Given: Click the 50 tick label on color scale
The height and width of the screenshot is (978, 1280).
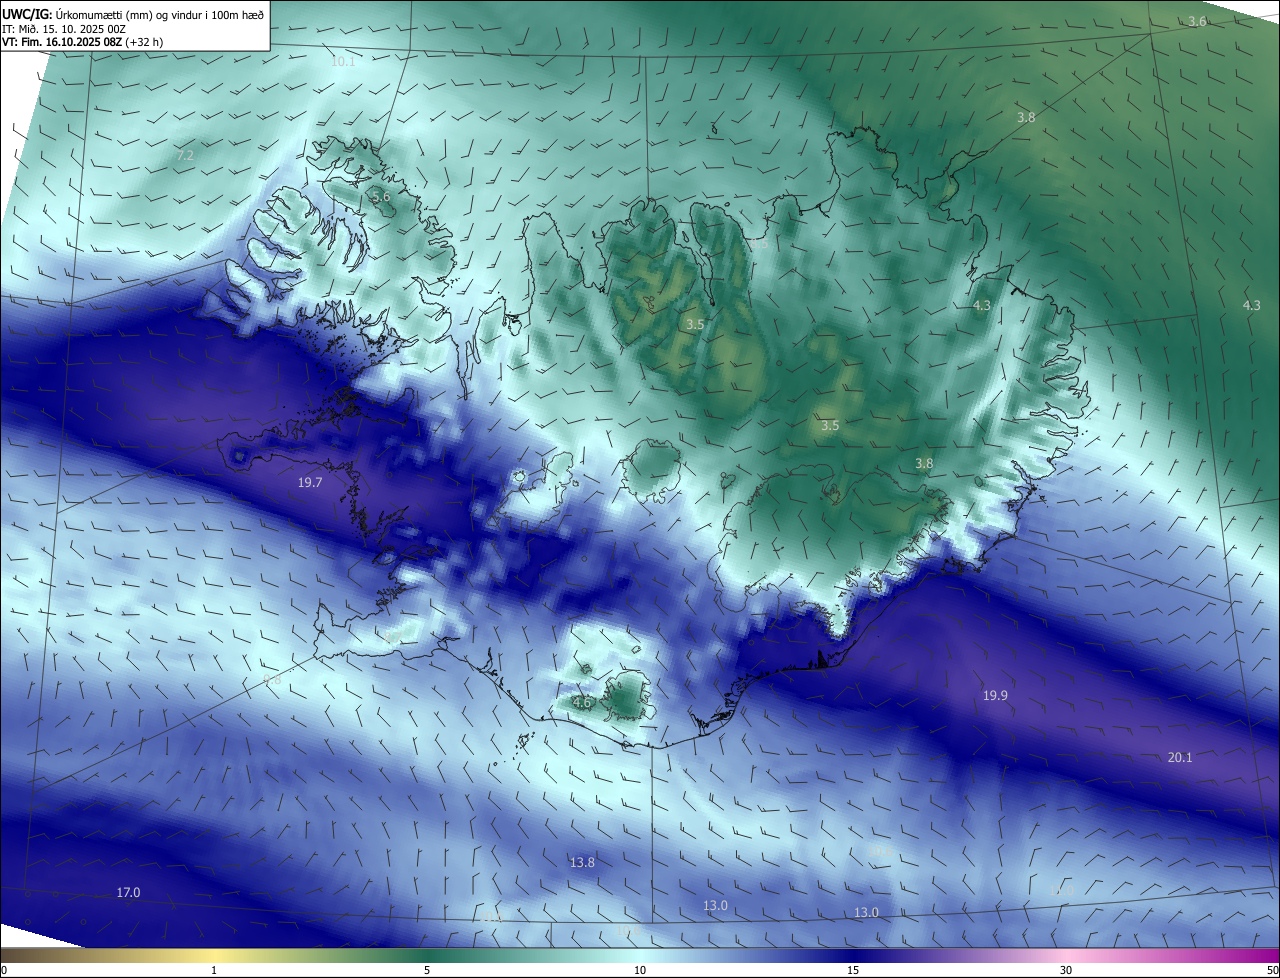Looking at the screenshot, I should pyautogui.click(x=1271, y=970).
